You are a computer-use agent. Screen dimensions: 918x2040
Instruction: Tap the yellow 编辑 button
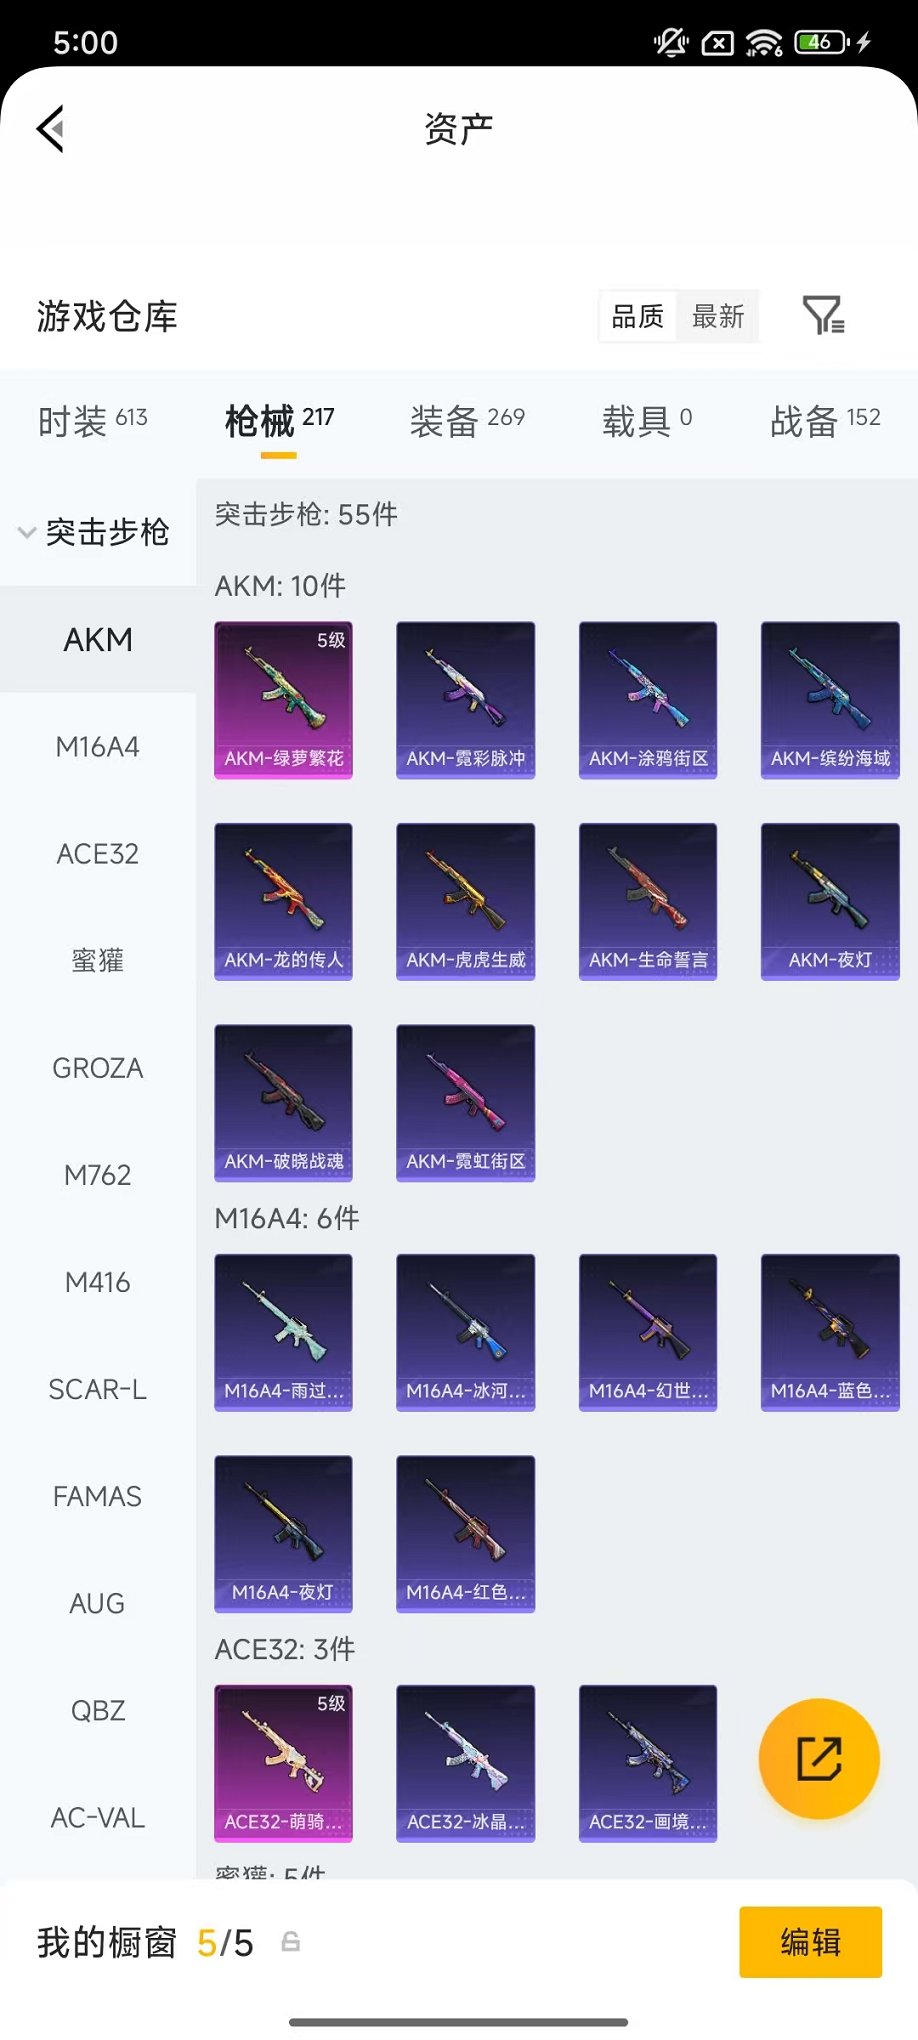810,1942
